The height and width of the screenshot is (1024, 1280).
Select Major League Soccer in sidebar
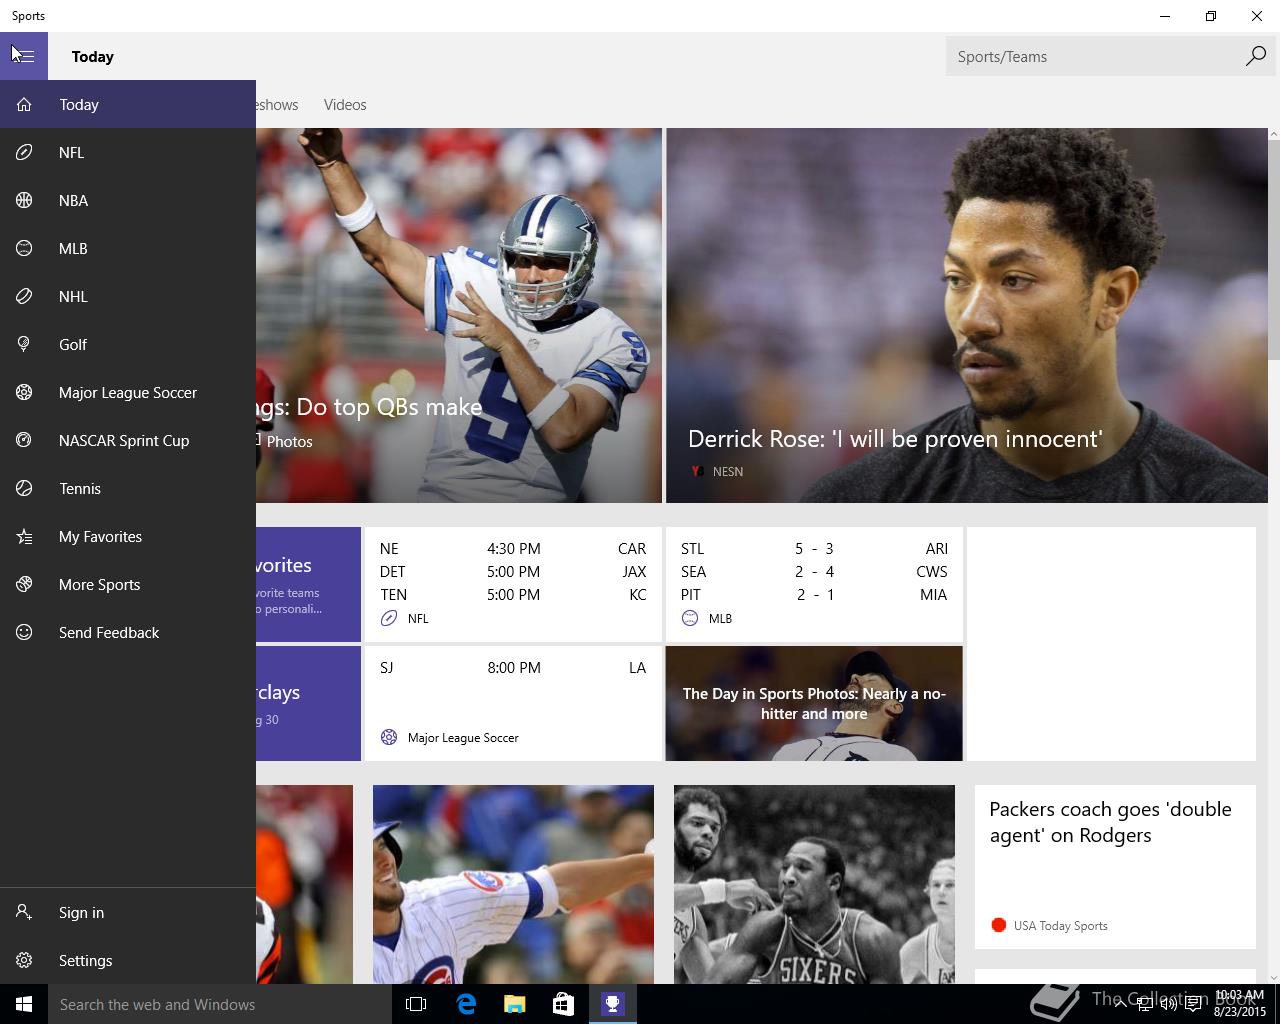click(128, 392)
